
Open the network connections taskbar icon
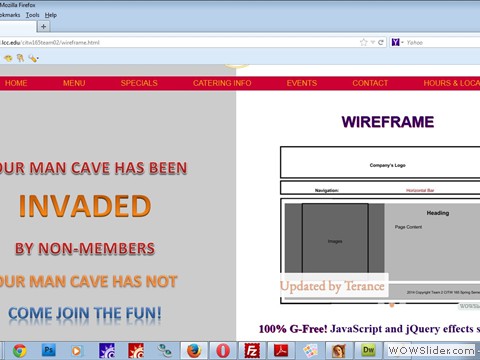coord(165,351)
